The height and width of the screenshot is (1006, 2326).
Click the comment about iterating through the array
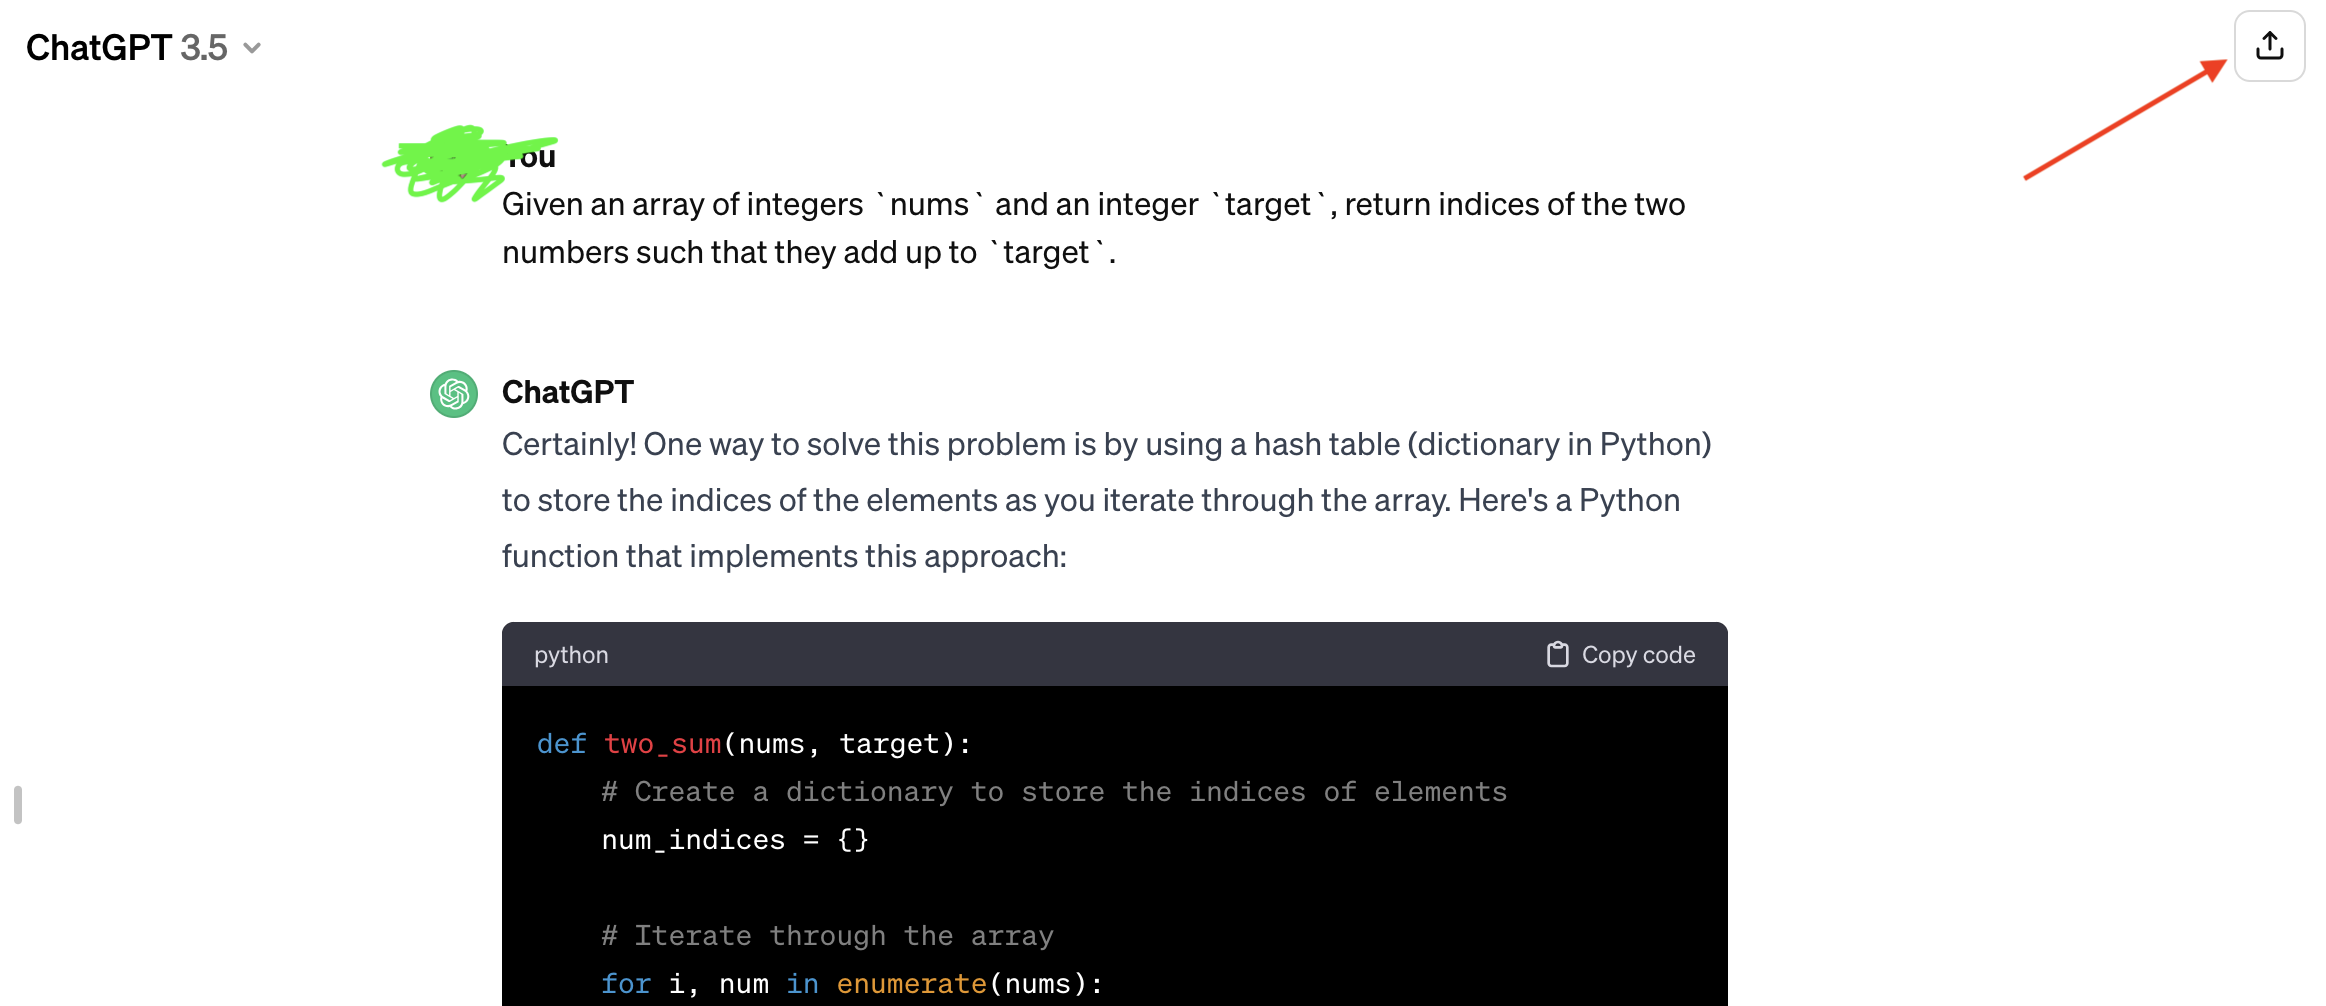(826, 935)
